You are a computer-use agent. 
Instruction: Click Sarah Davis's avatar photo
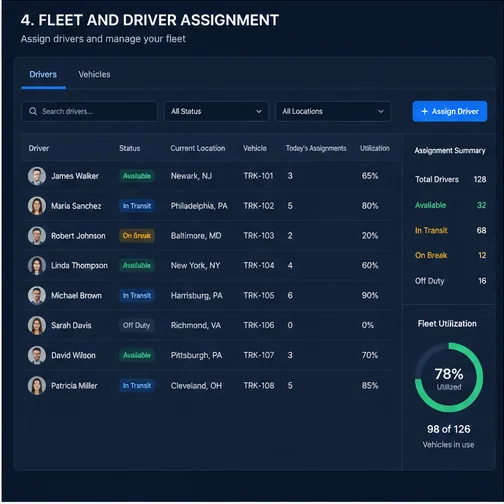37,325
